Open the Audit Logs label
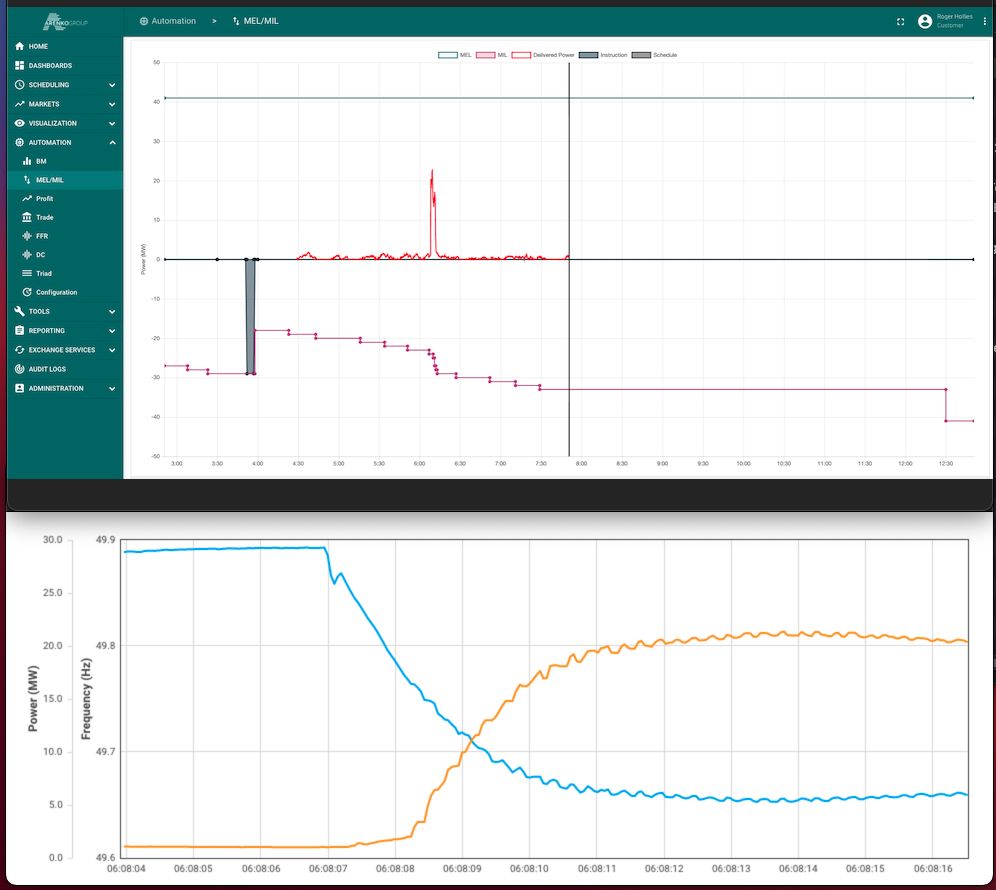This screenshot has height=890, width=996. tap(47, 369)
